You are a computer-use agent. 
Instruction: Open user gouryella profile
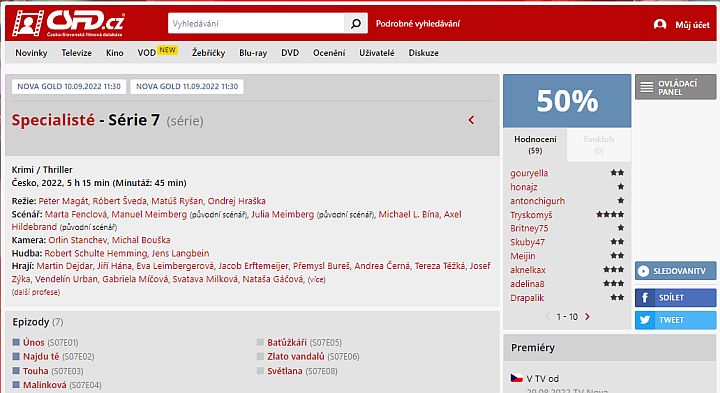[x=529, y=173]
